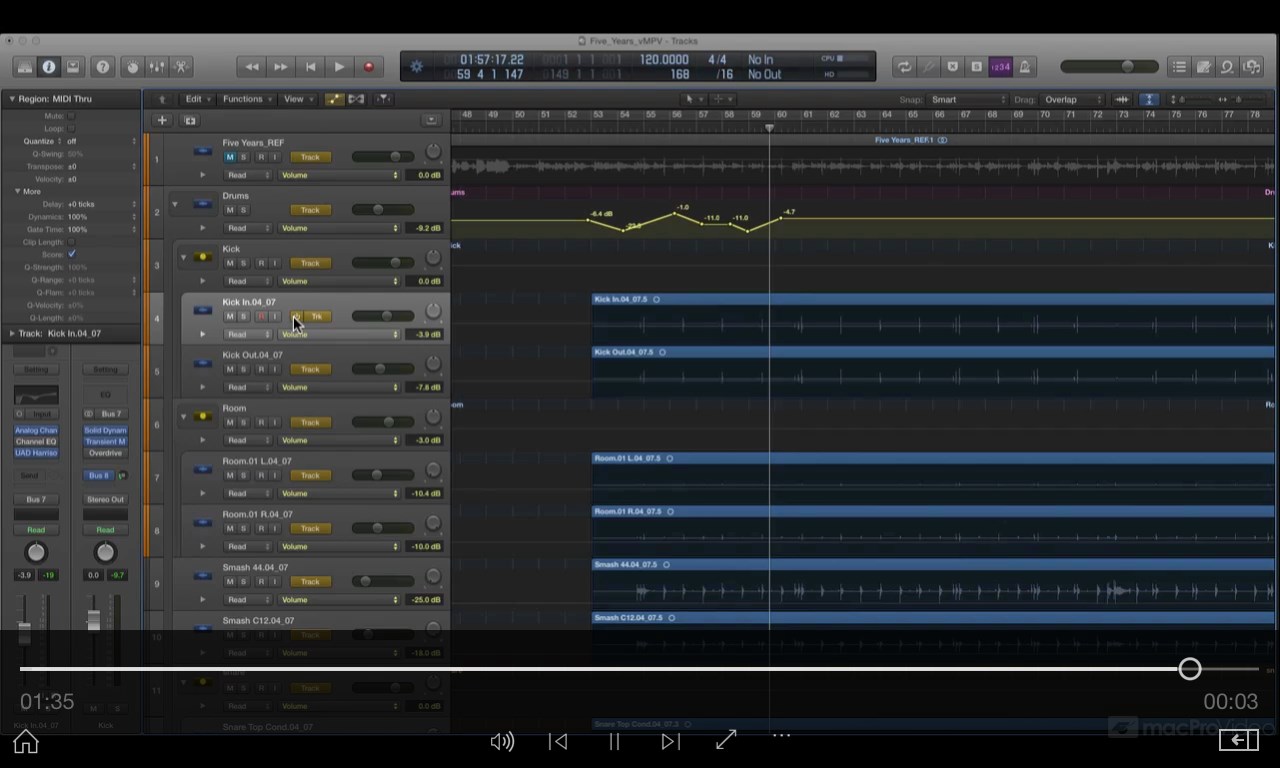Open the Mixer icon in the toolbar
This screenshot has height=768, width=1280.
[157, 66]
